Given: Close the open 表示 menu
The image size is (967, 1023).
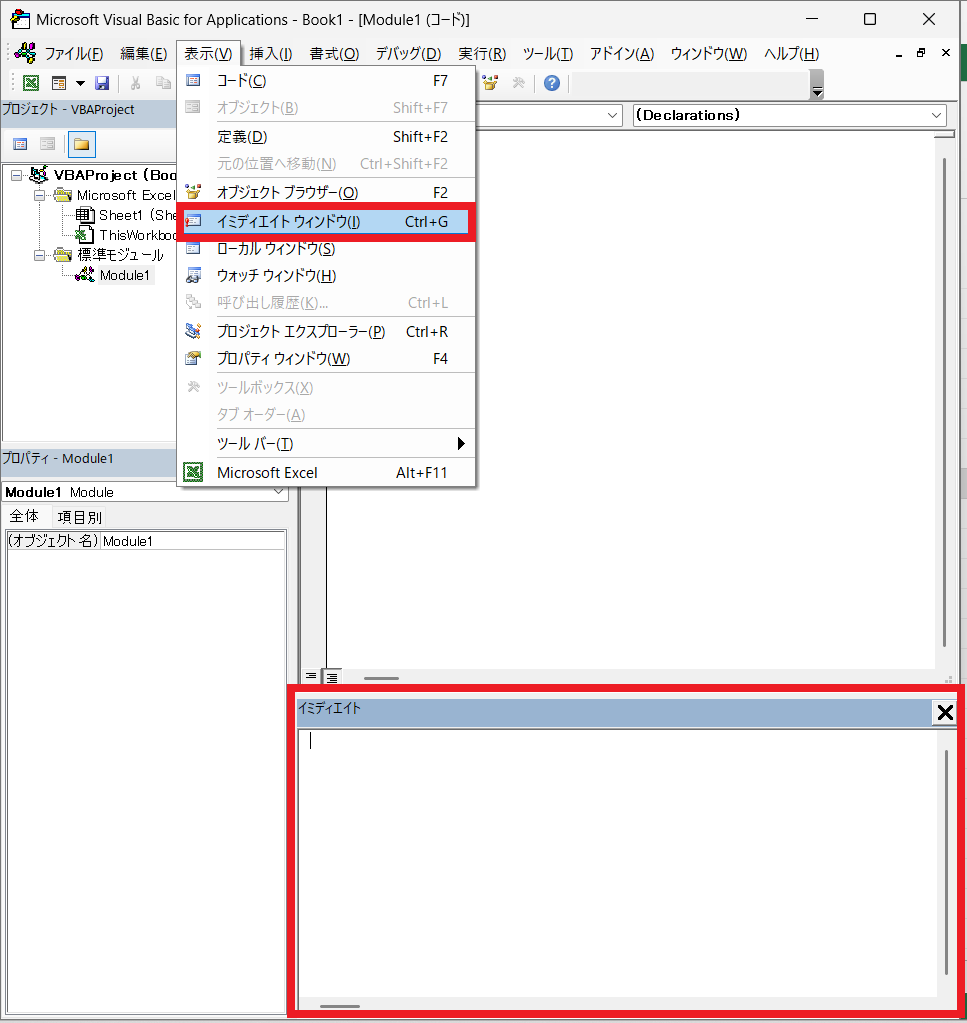Looking at the screenshot, I should [x=208, y=53].
